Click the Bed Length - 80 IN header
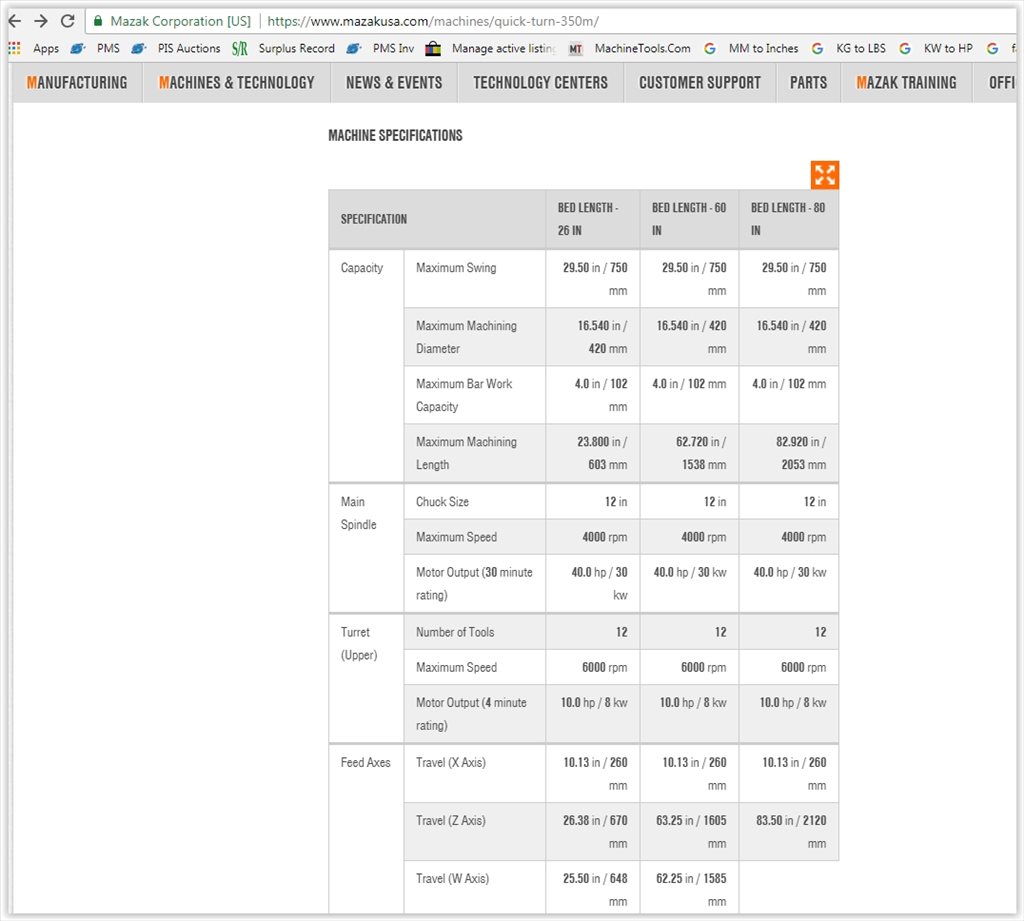1024x921 pixels. pos(788,219)
